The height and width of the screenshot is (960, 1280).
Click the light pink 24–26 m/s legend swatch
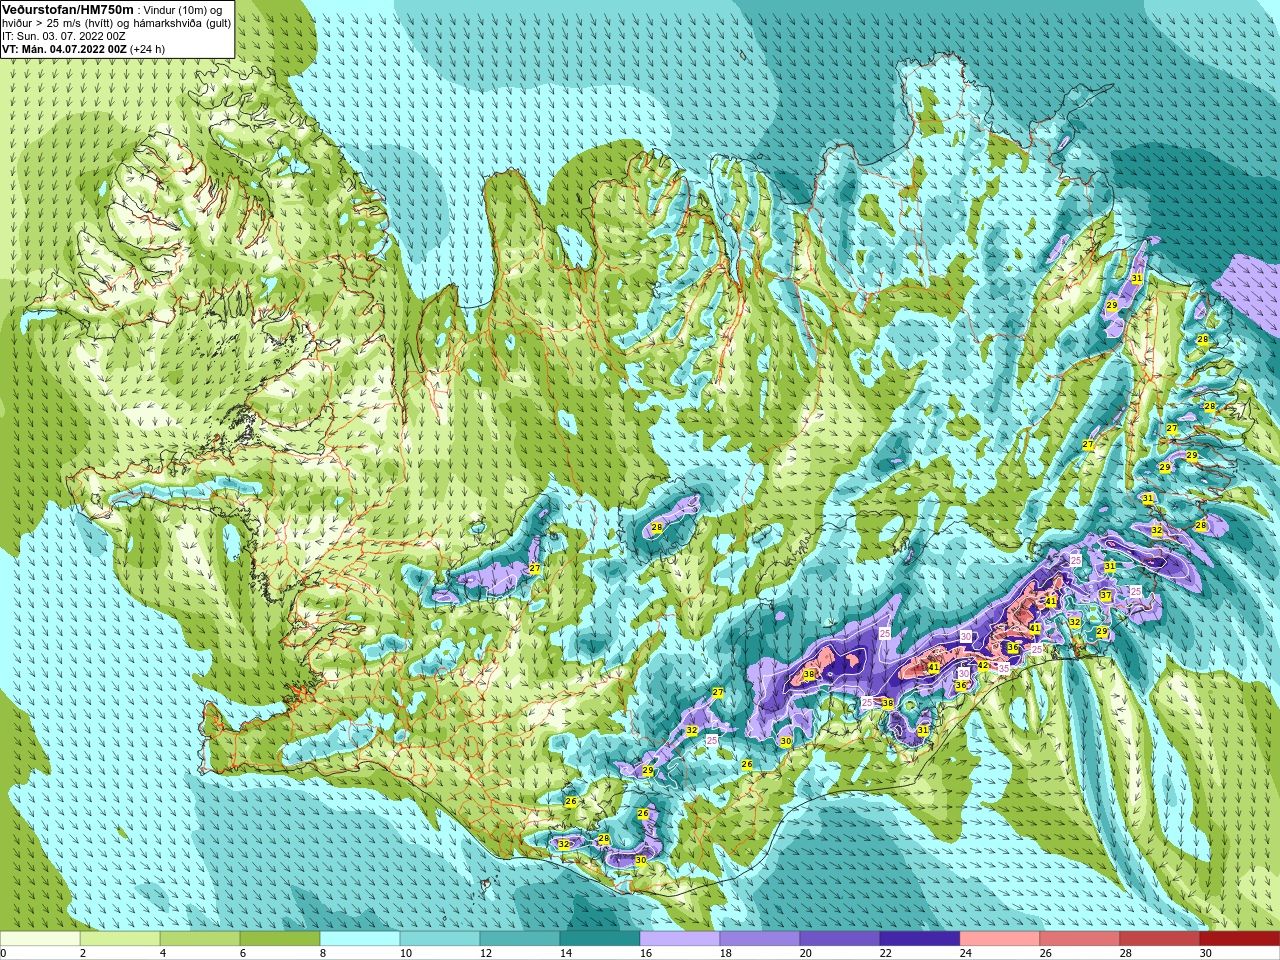pyautogui.click(x=1000, y=939)
